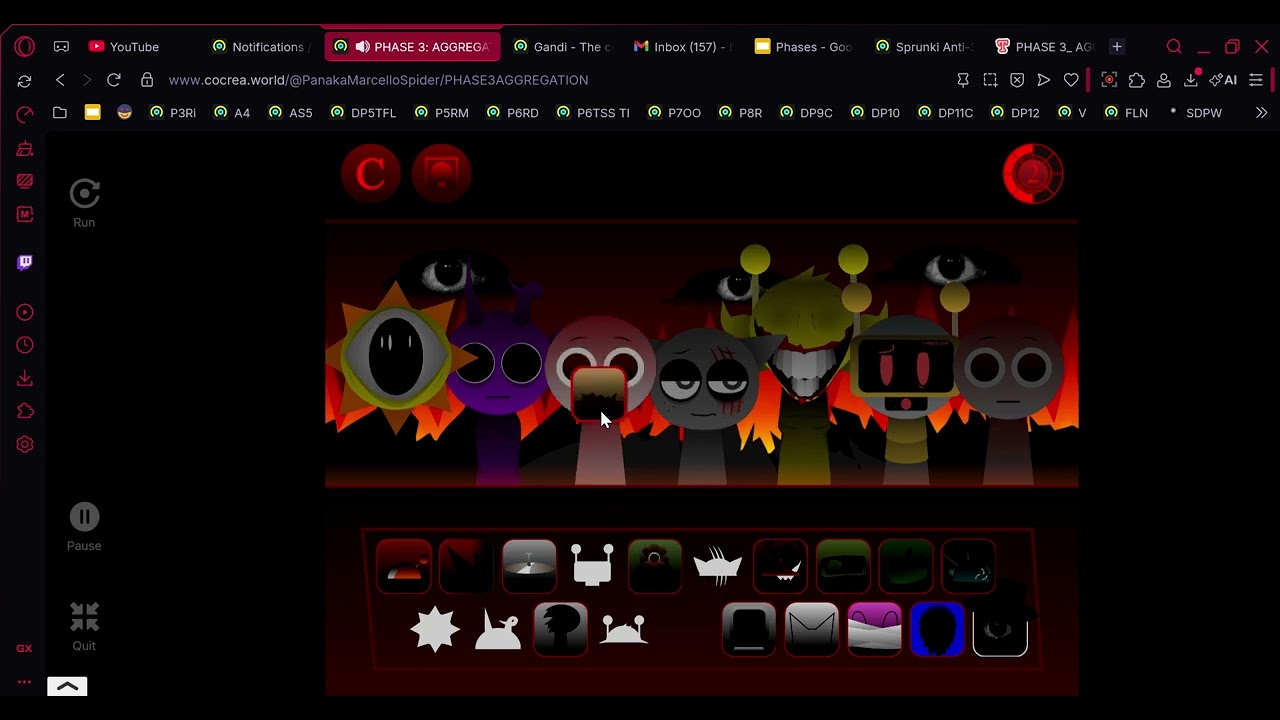Take a snapshot with the snapshot icon
Screen dimensions: 1280x720
click(x=990, y=80)
